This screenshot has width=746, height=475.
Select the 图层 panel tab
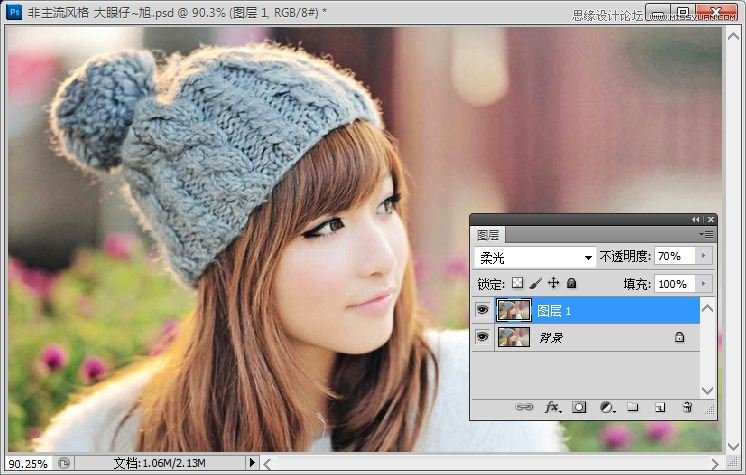coord(489,235)
